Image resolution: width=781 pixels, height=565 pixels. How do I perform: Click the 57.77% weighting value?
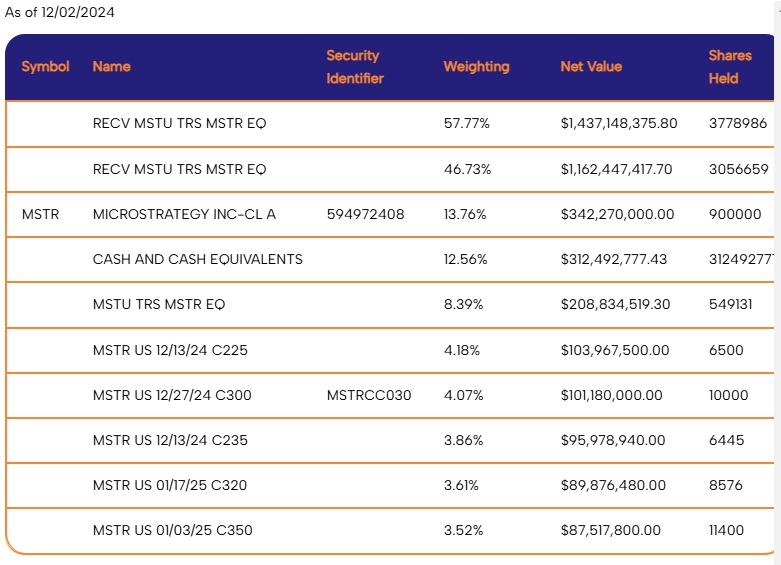pos(467,124)
